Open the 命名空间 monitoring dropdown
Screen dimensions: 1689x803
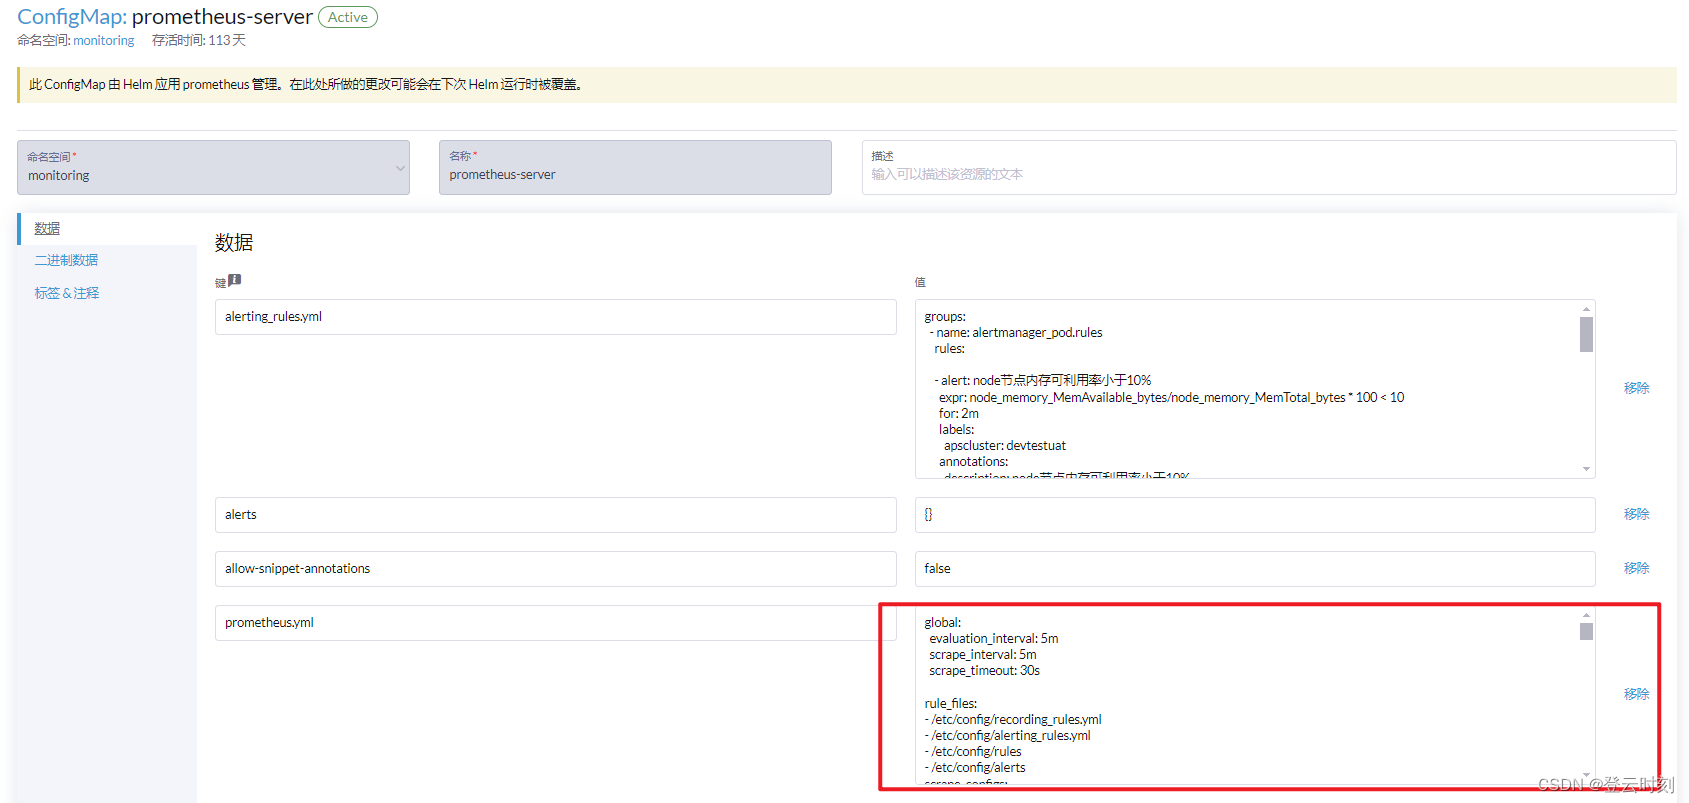click(x=213, y=167)
